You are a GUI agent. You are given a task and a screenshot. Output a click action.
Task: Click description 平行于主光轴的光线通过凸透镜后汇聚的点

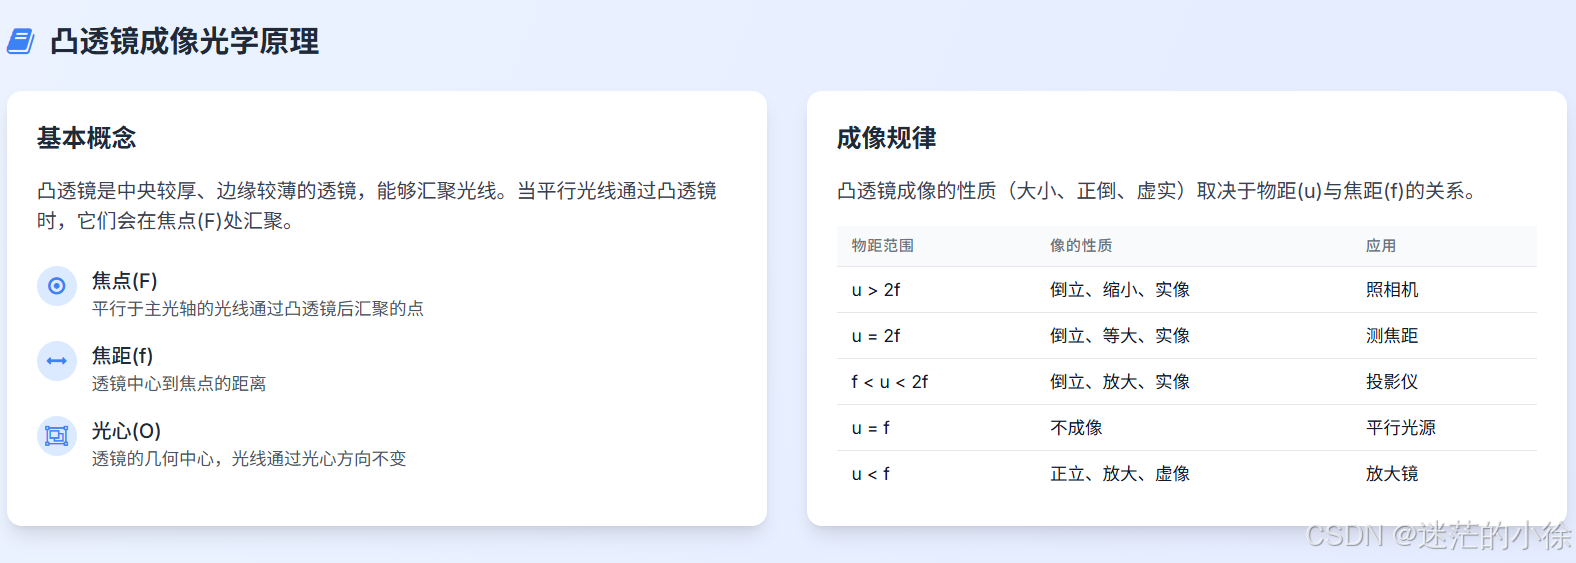[258, 309]
